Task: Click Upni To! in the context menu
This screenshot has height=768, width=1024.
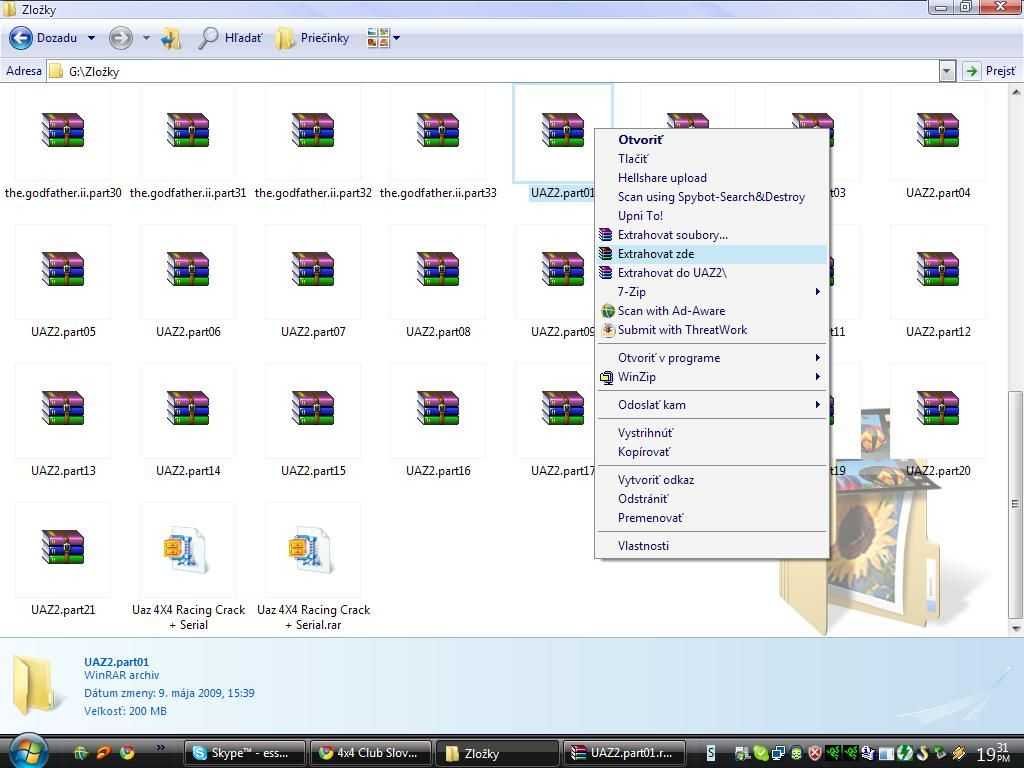Action: coord(712,216)
